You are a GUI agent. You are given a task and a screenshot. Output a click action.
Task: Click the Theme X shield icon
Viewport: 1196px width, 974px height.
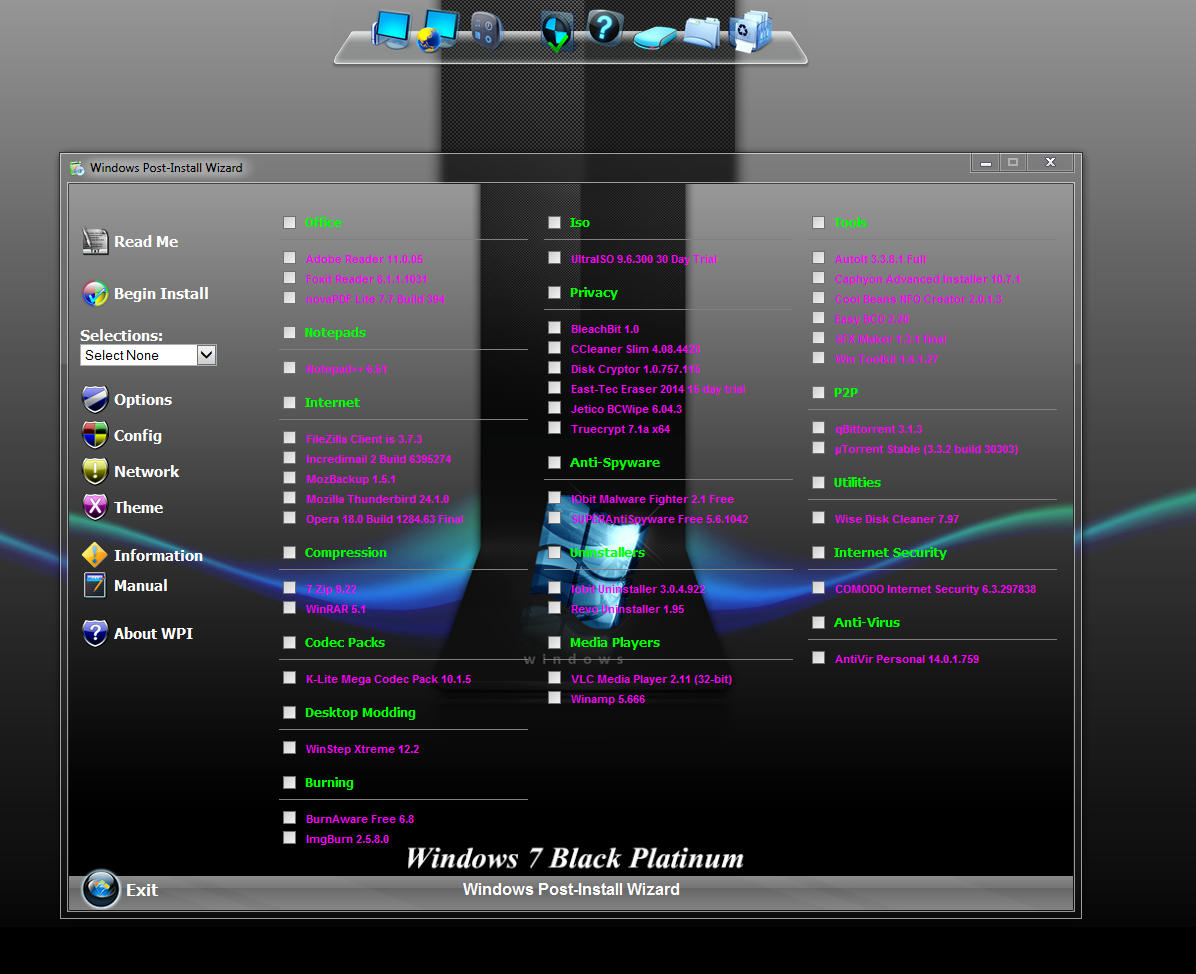[x=95, y=506]
